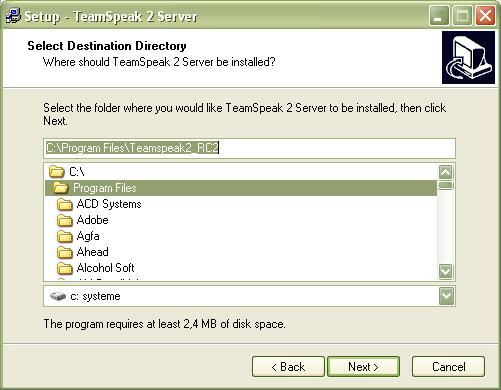Image resolution: width=501 pixels, height=390 pixels.
Task: Click the C:\ folder icon
Action: [x=57, y=172]
